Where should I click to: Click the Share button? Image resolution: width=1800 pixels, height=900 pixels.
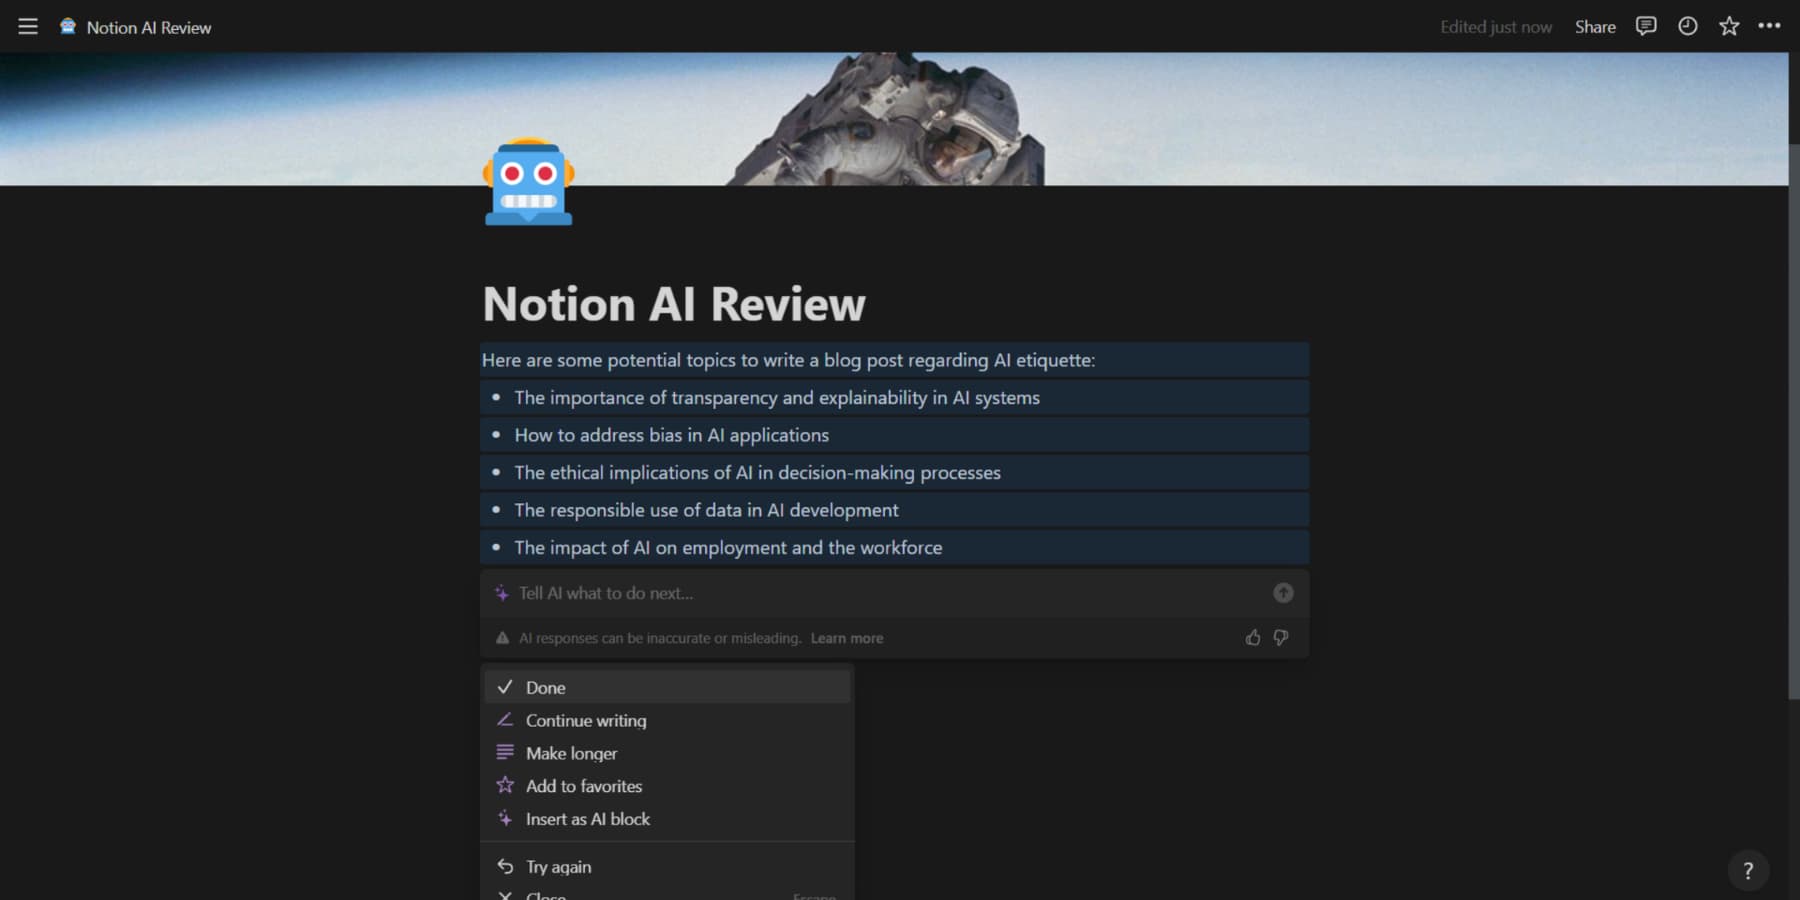[1595, 26]
